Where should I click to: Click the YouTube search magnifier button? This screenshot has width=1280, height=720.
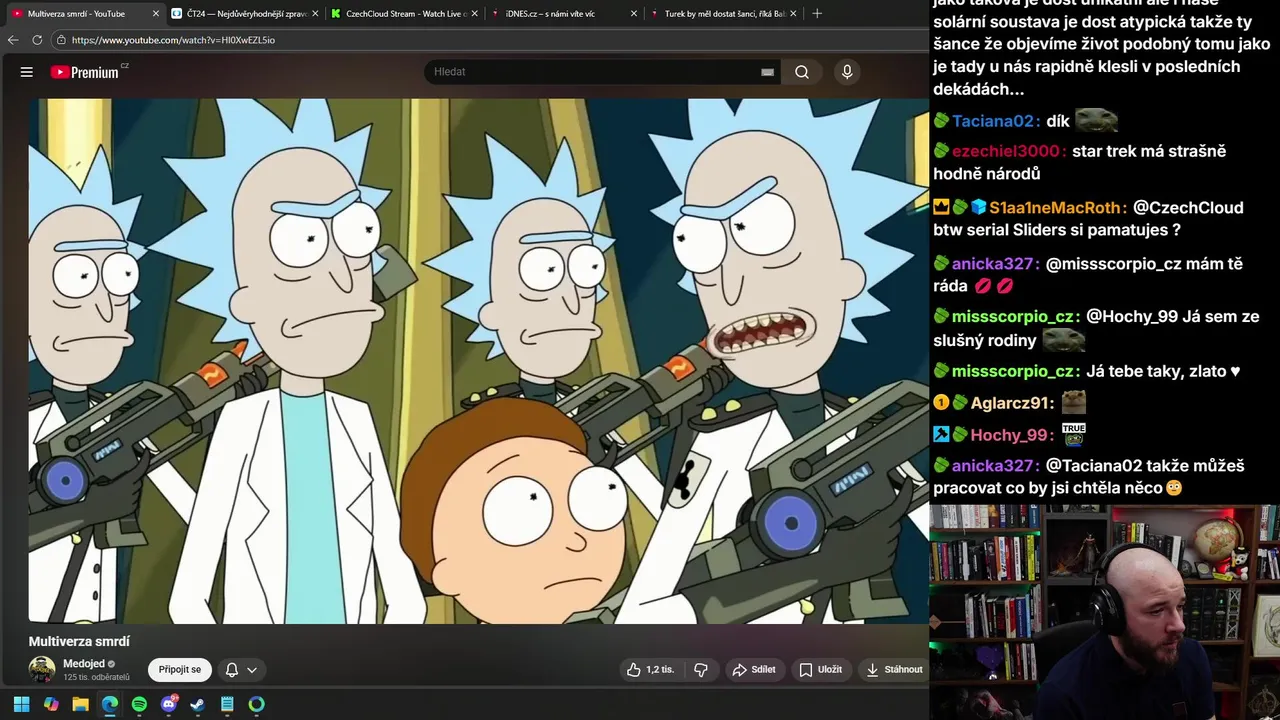(x=802, y=72)
